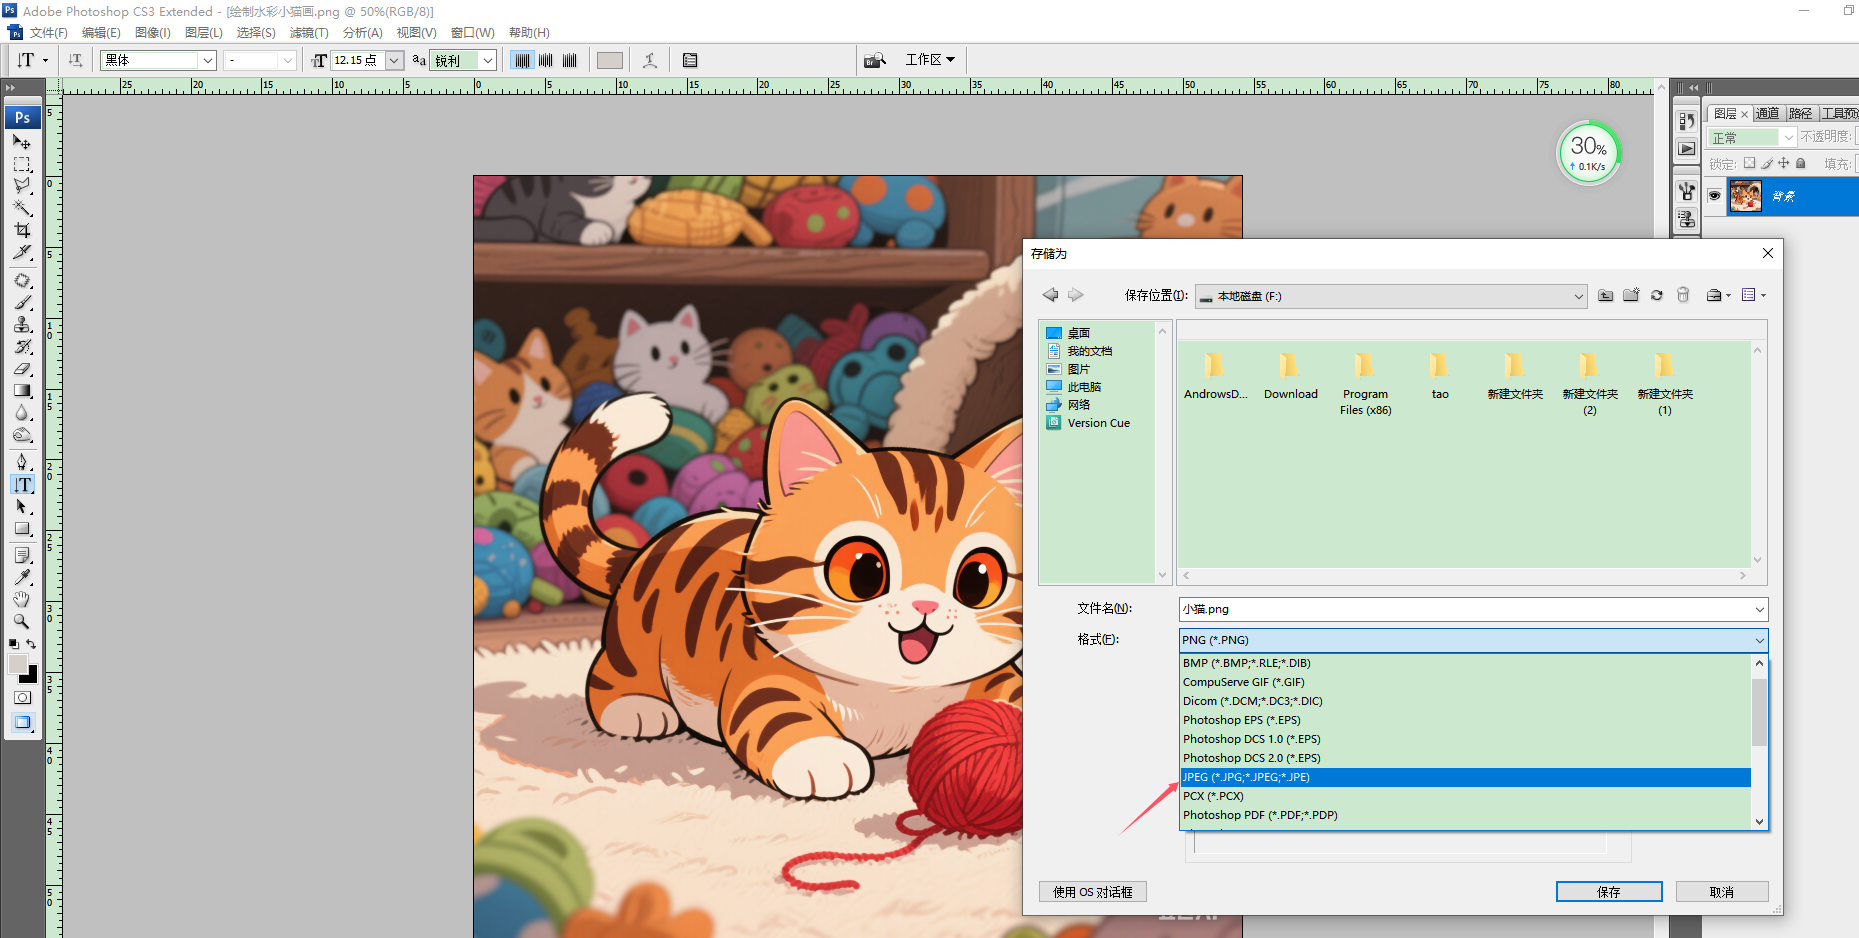Select the Magic Wand tool
Viewport: 1859px width, 938px height.
pyautogui.click(x=22, y=208)
